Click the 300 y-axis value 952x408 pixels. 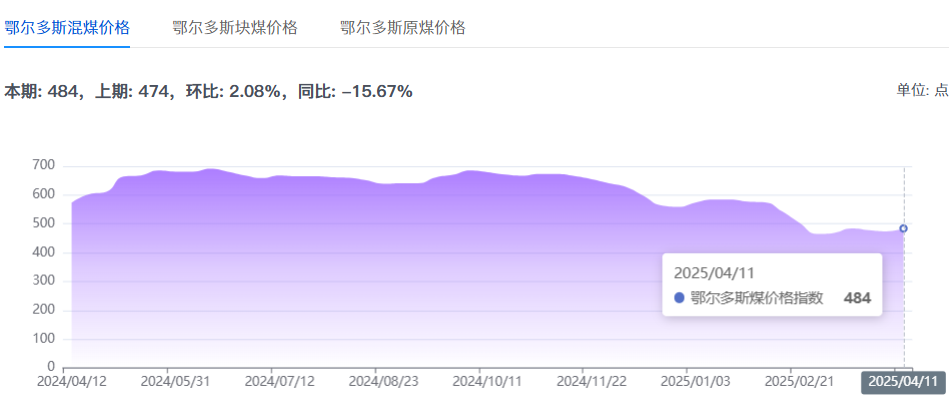pos(42,281)
